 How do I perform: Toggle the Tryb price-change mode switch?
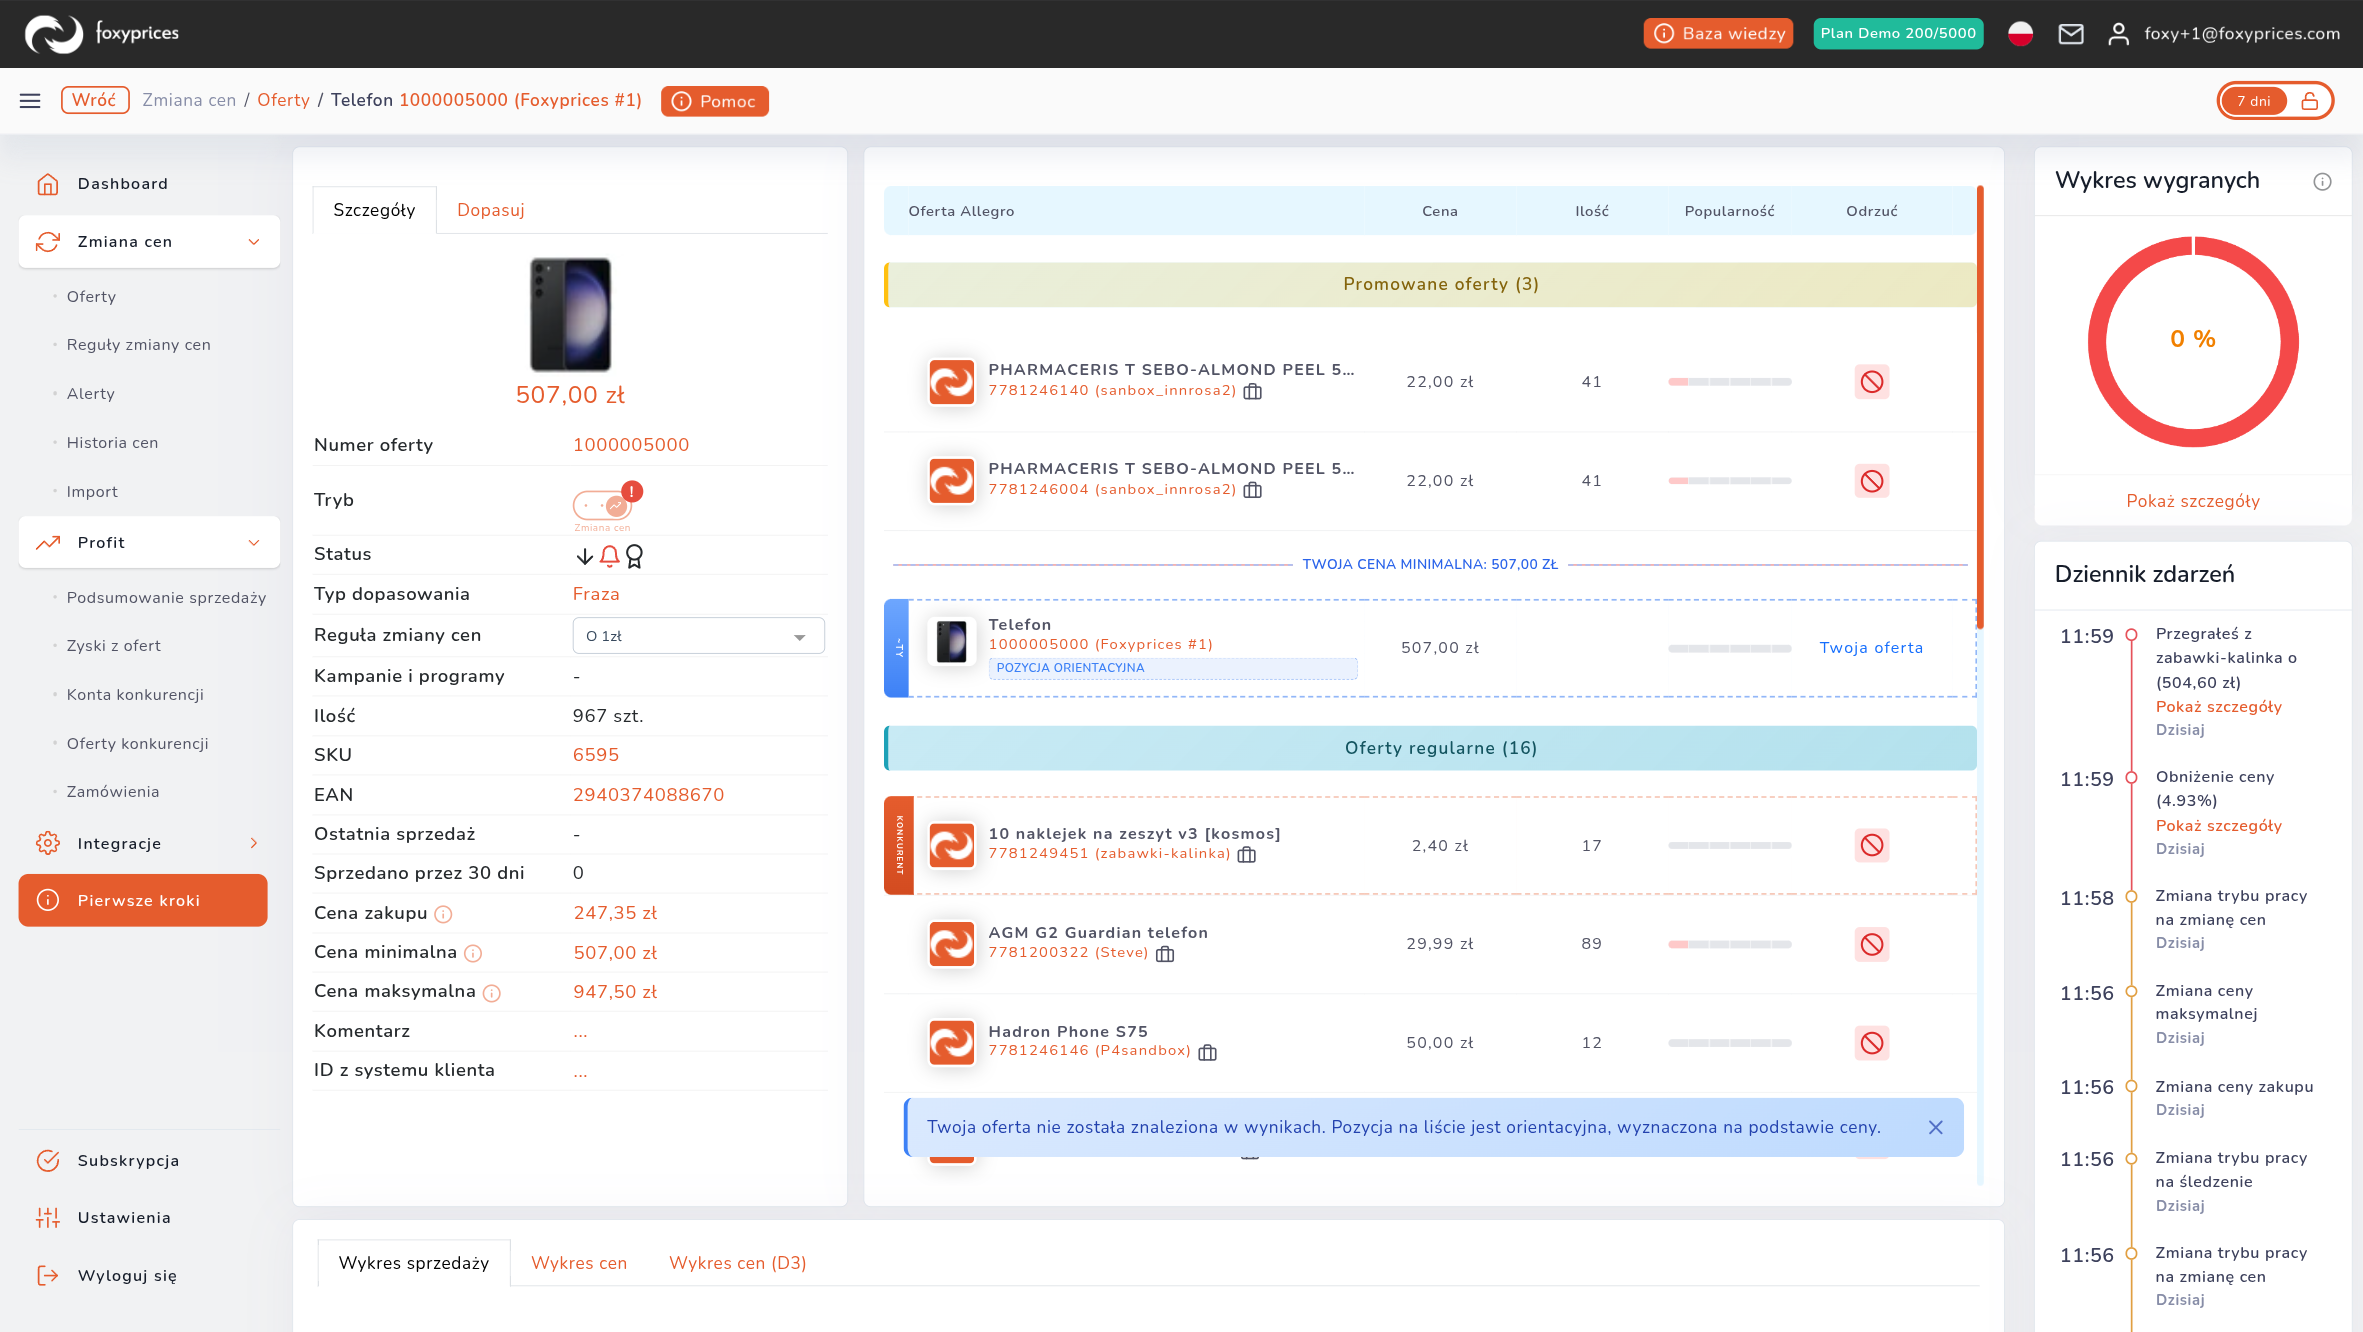[603, 505]
